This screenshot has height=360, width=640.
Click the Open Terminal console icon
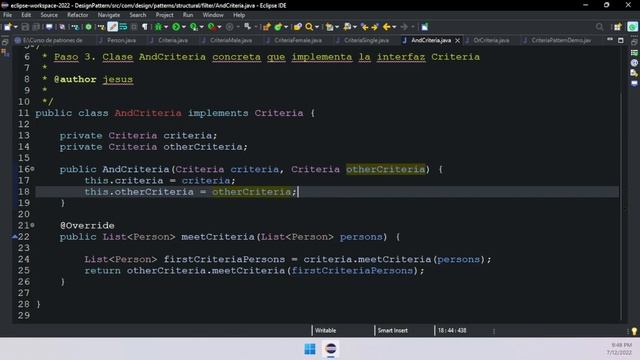[x=49, y=27]
